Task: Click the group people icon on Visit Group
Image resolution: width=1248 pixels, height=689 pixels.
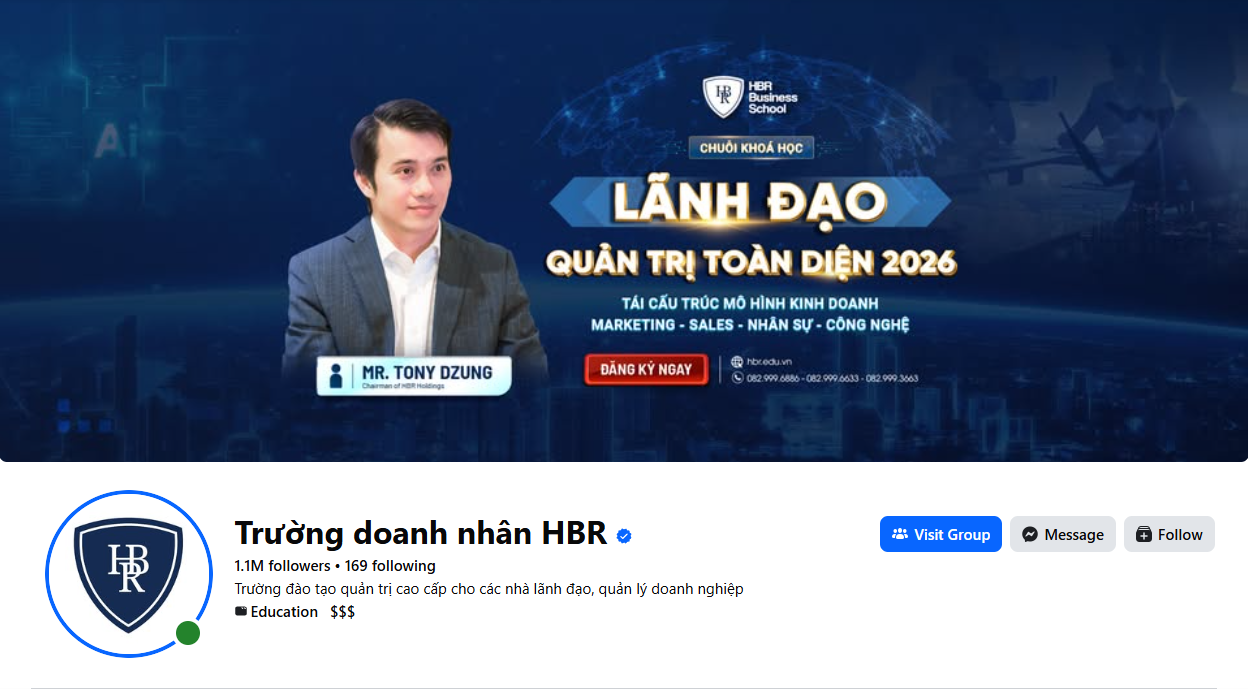Action: pyautogui.click(x=900, y=534)
